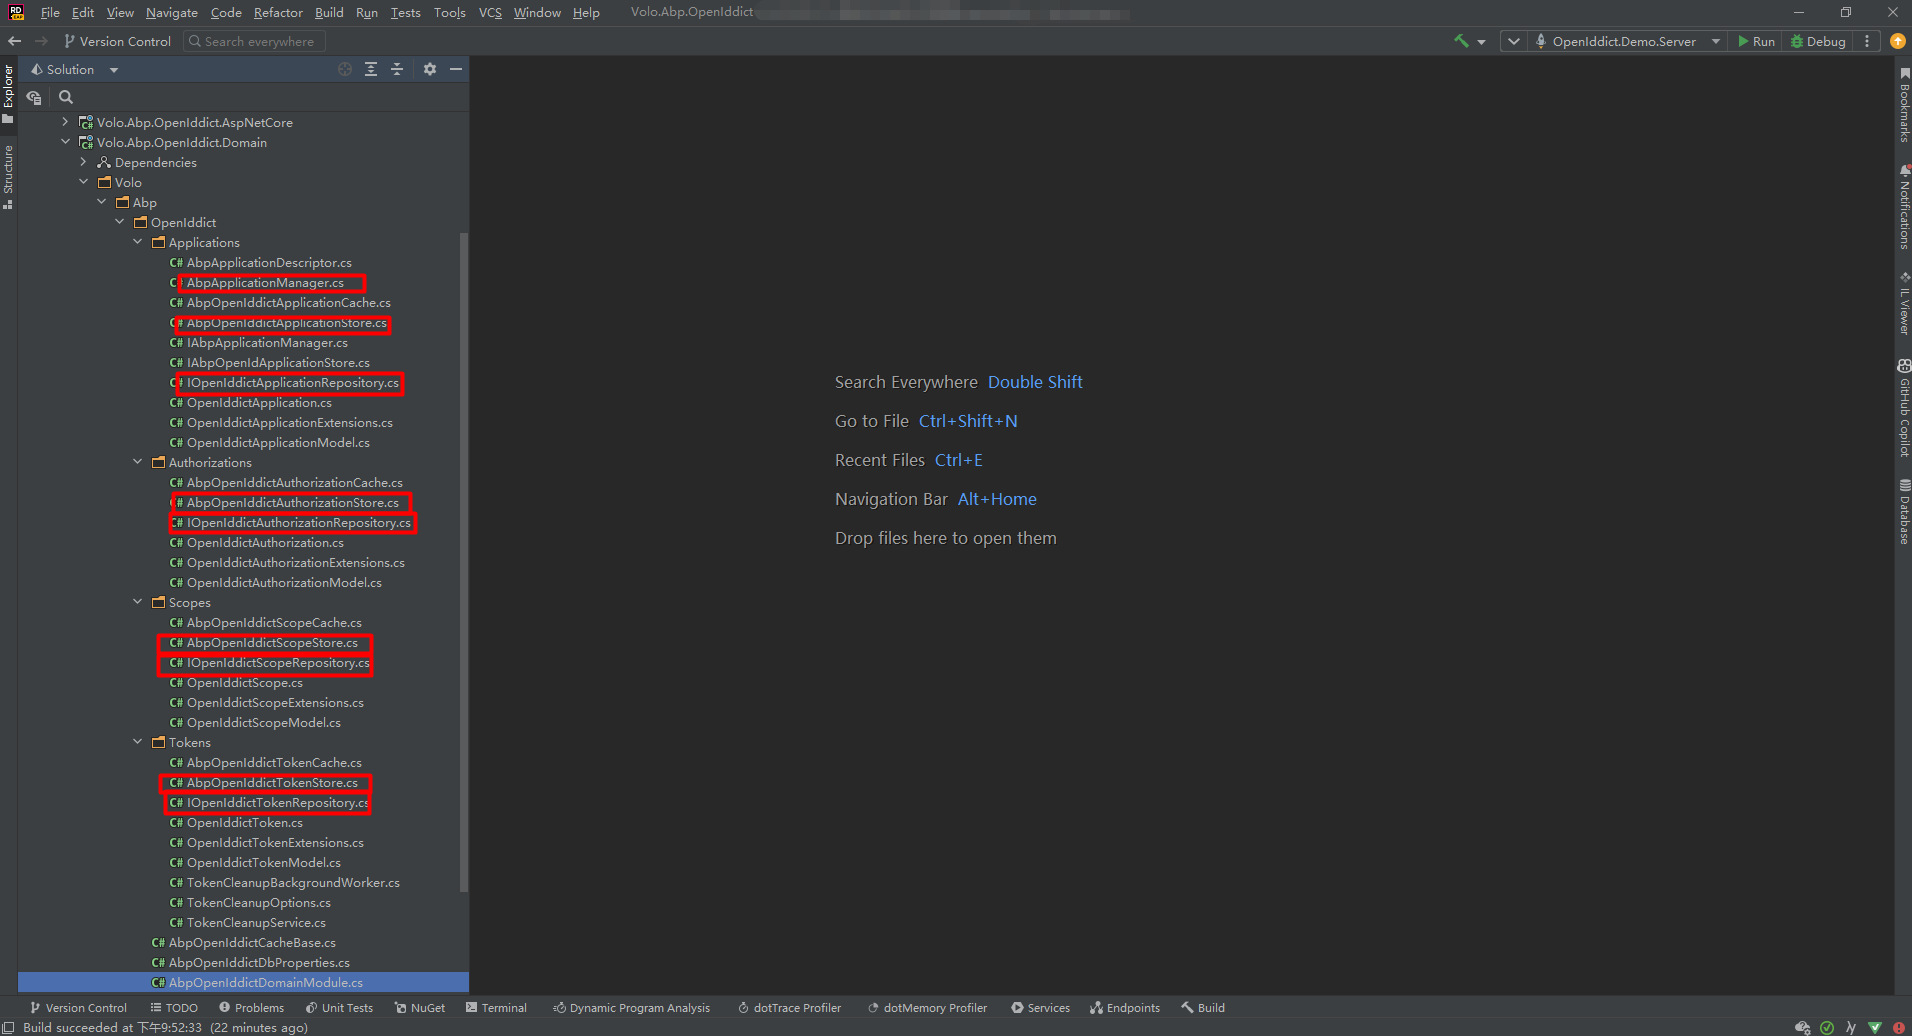Click the back navigation arrow
This screenshot has width=1912, height=1036.
click(x=14, y=41)
